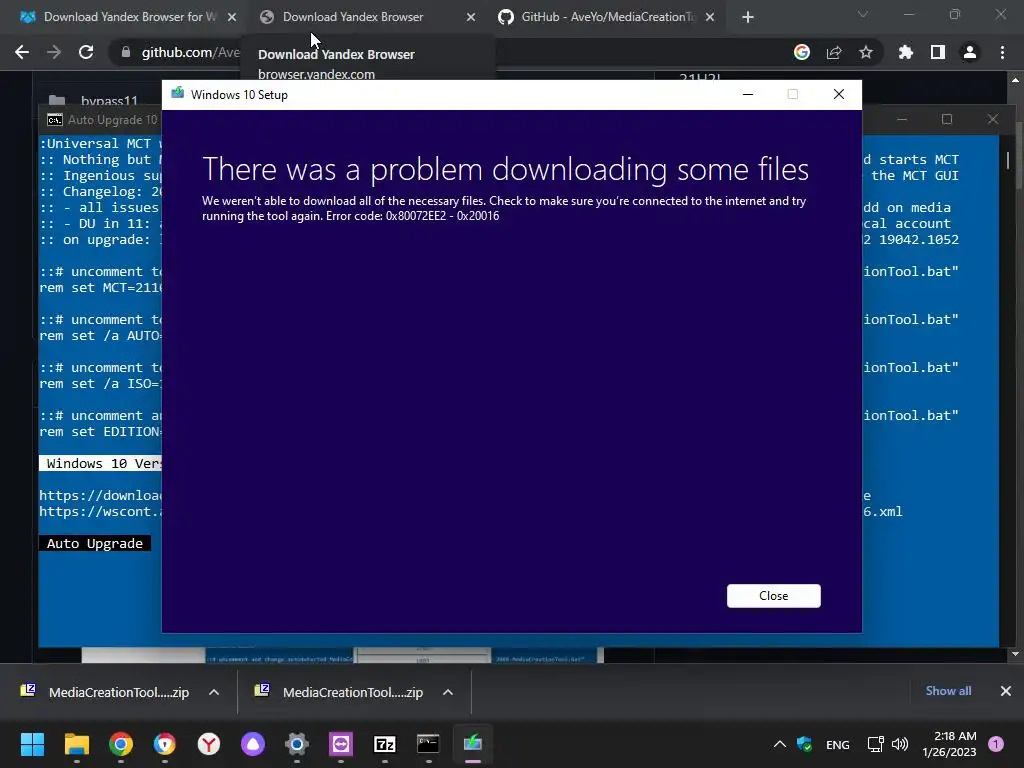Click the bypass11 folder on GitHub page

coord(109,100)
